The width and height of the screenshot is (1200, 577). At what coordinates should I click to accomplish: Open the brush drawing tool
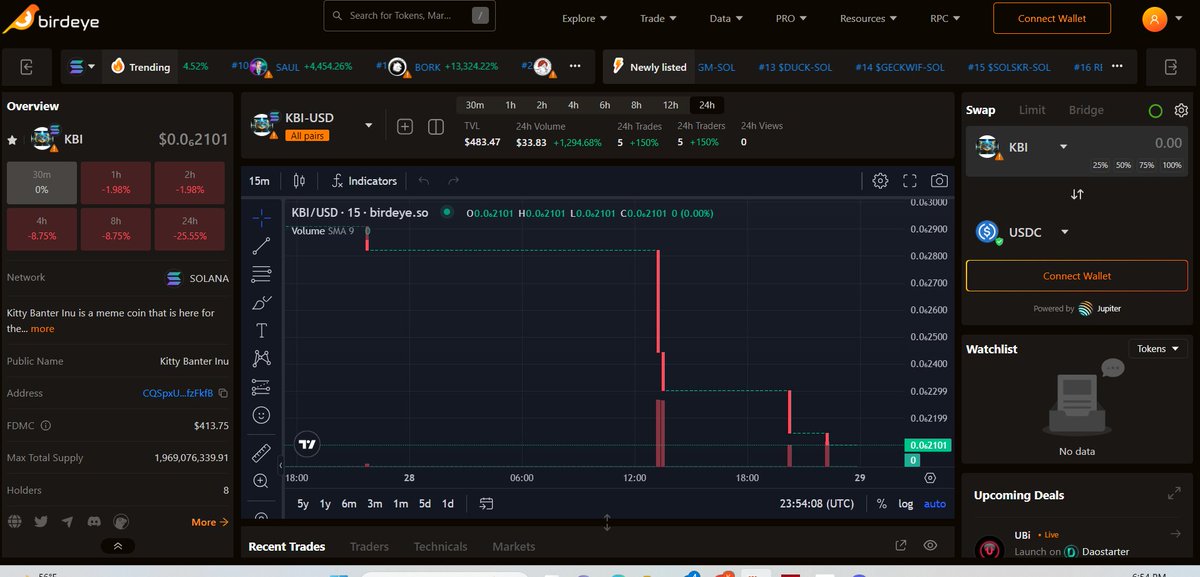(261, 302)
